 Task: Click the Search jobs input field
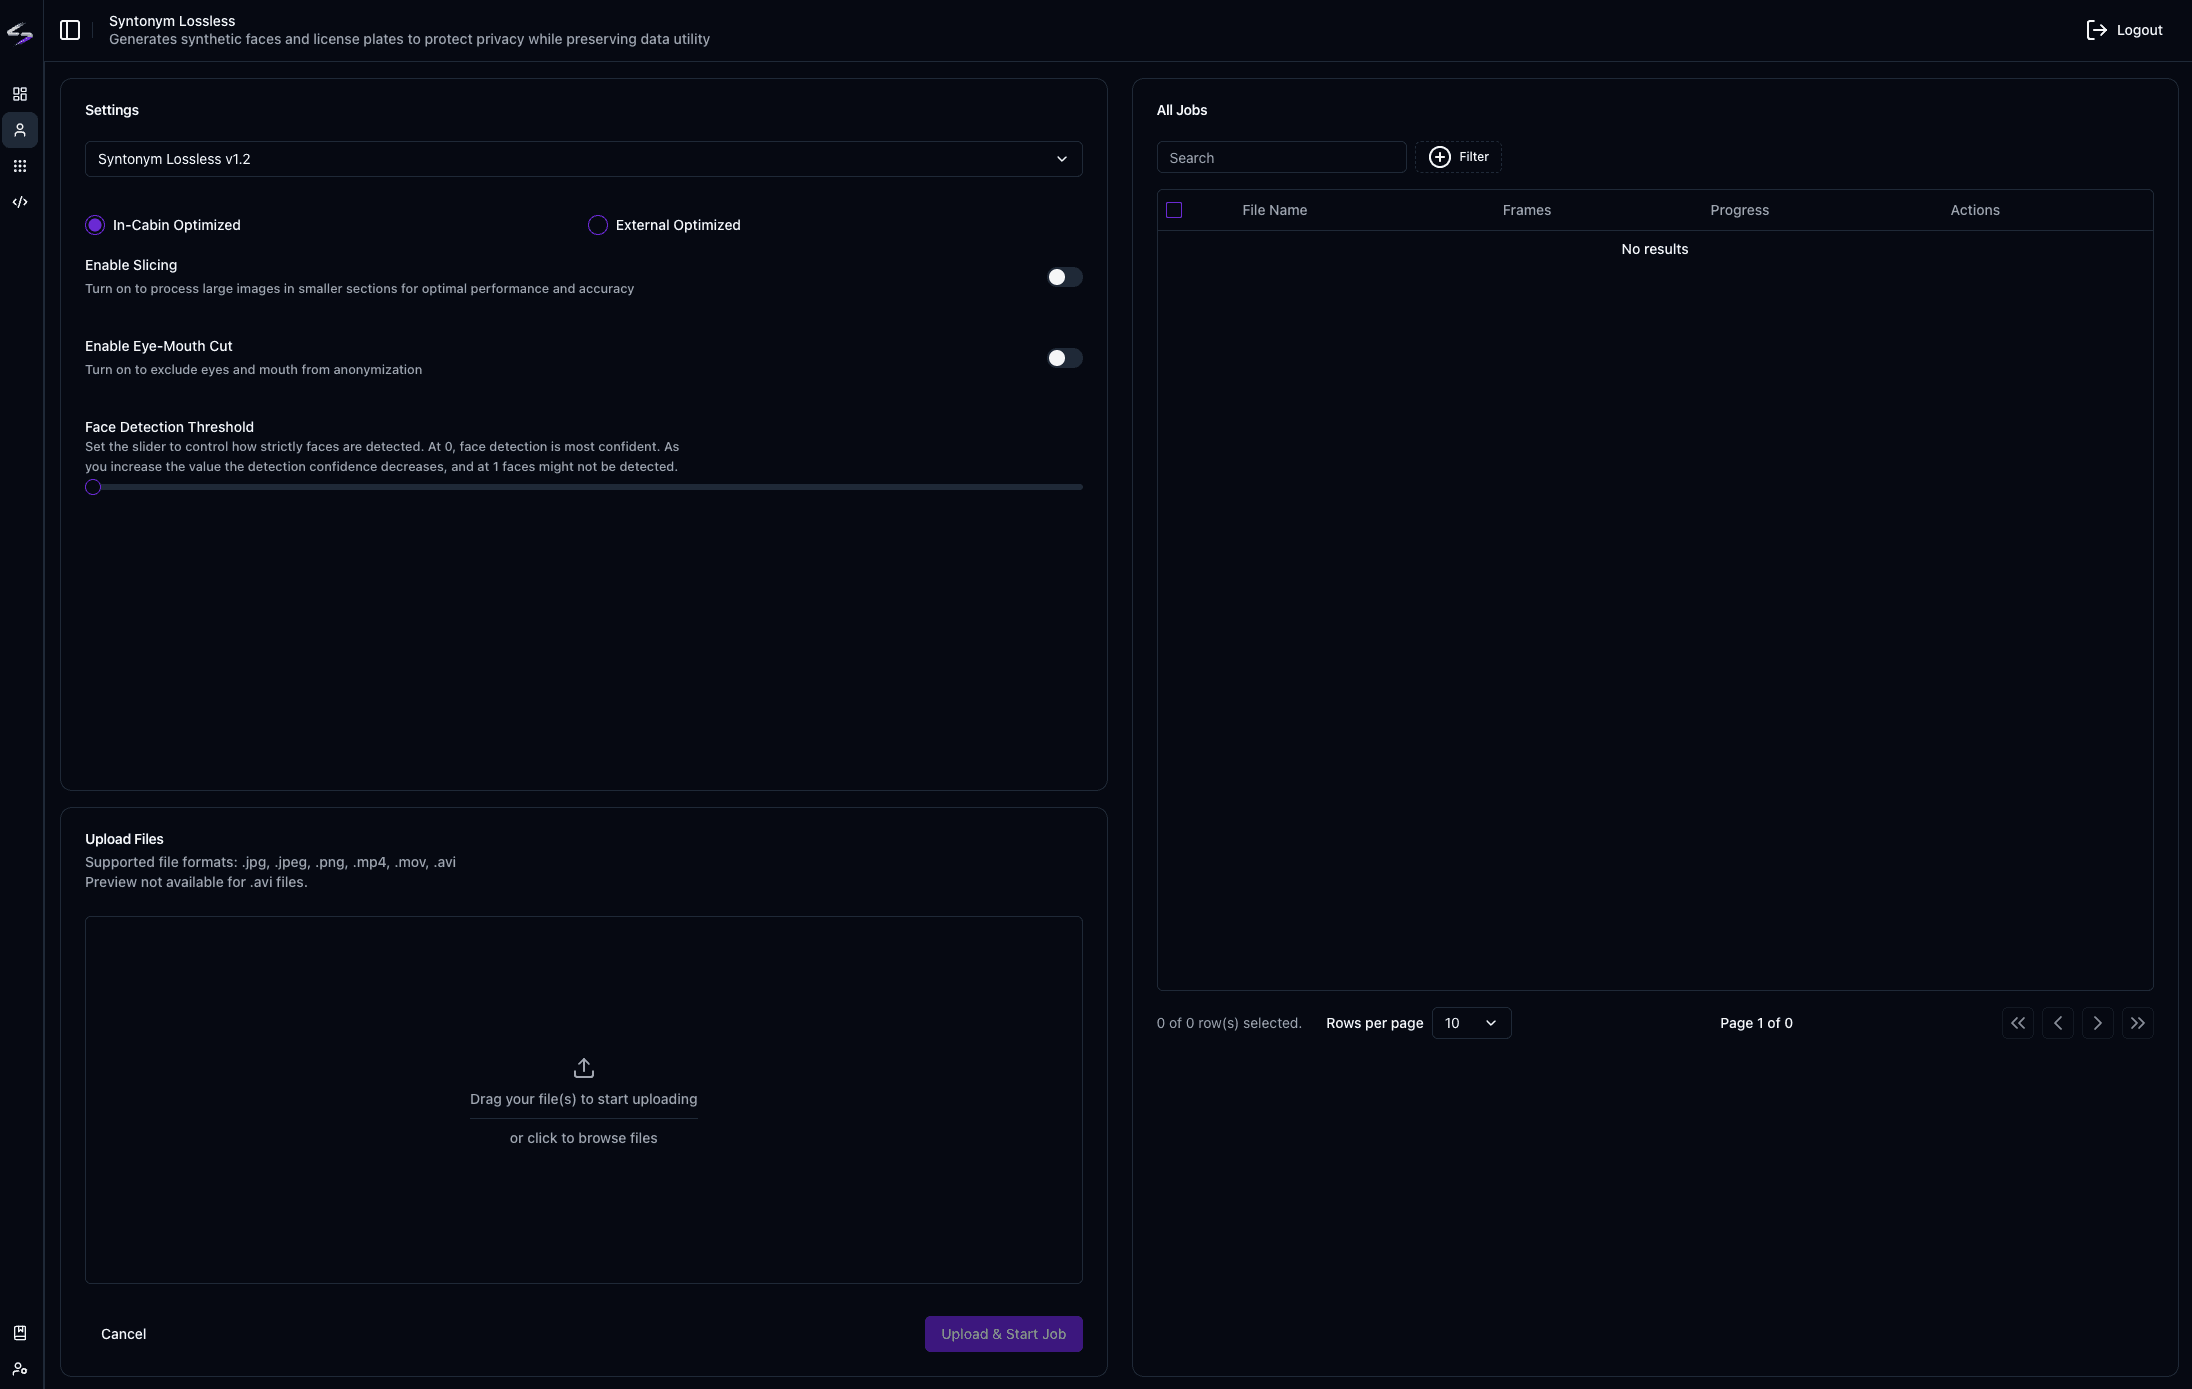click(x=1282, y=157)
